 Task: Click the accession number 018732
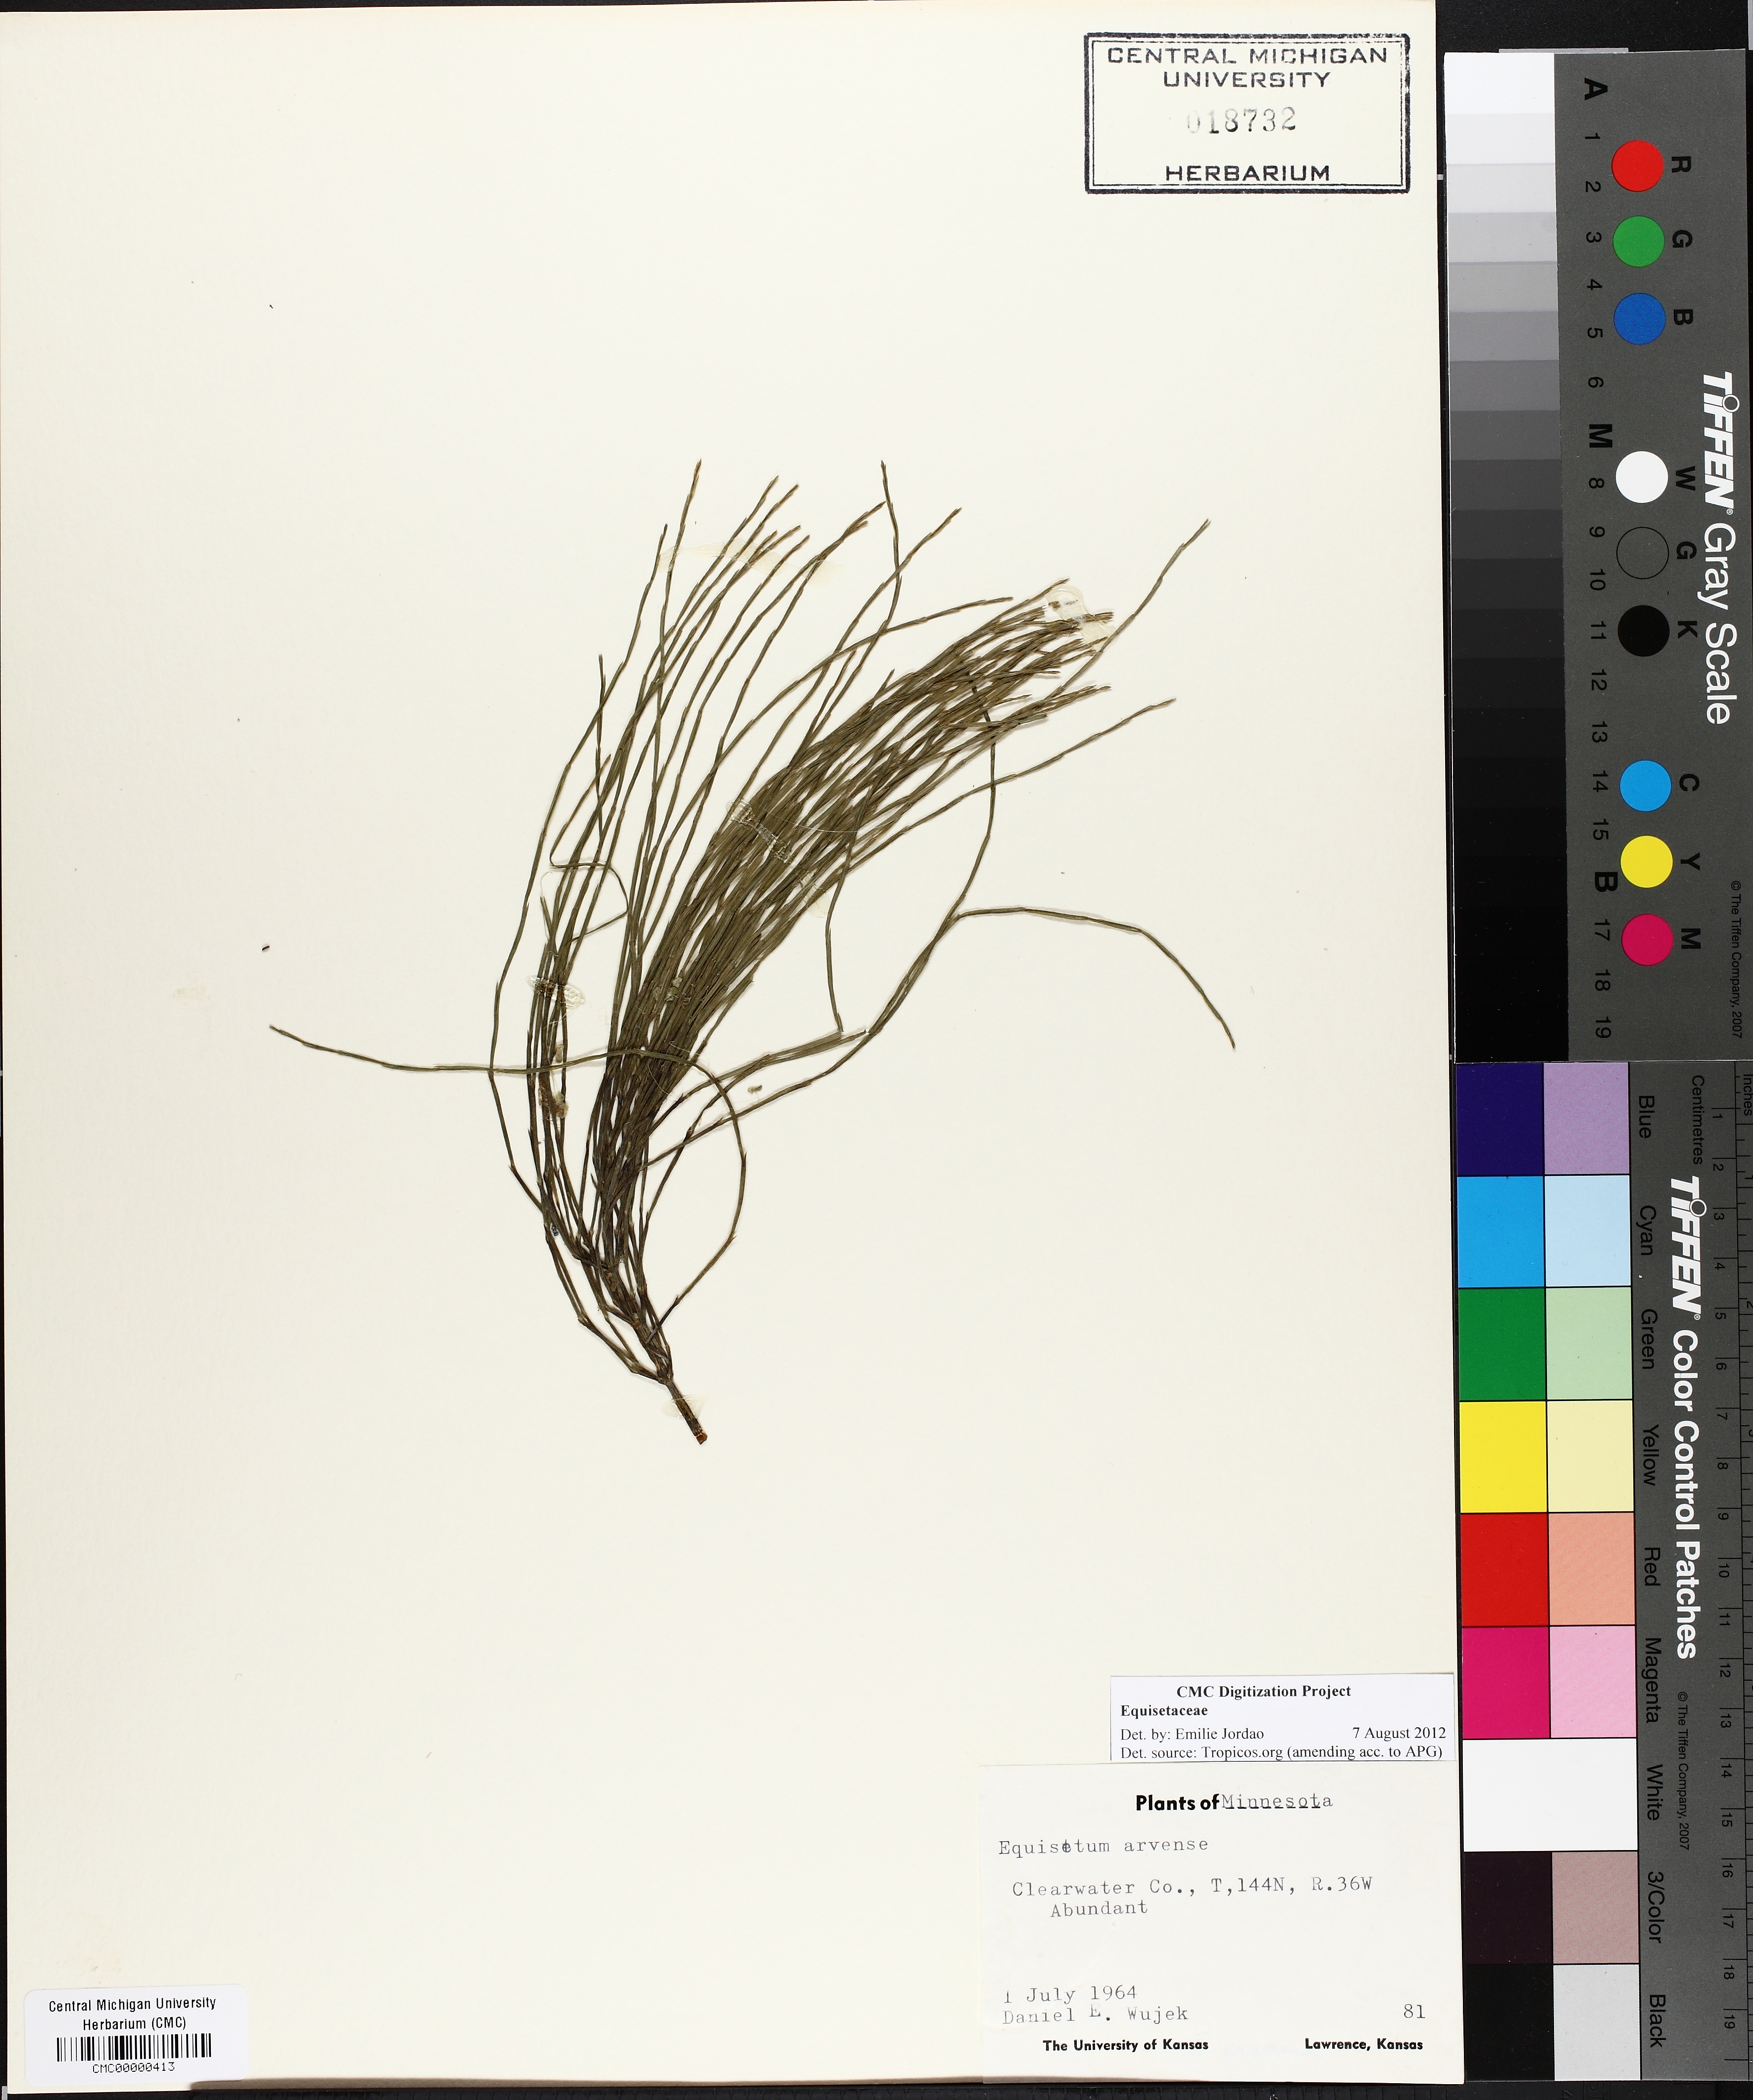(x=1241, y=121)
